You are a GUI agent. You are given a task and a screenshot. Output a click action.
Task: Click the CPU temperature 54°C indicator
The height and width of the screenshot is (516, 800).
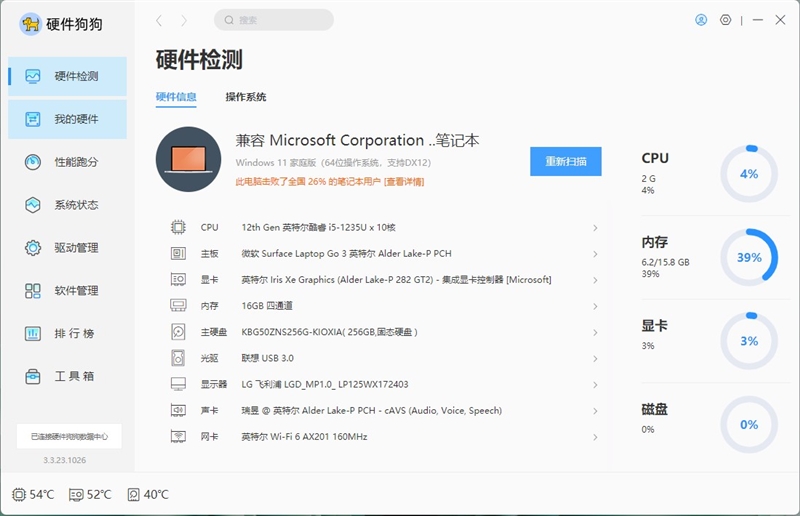(x=33, y=495)
